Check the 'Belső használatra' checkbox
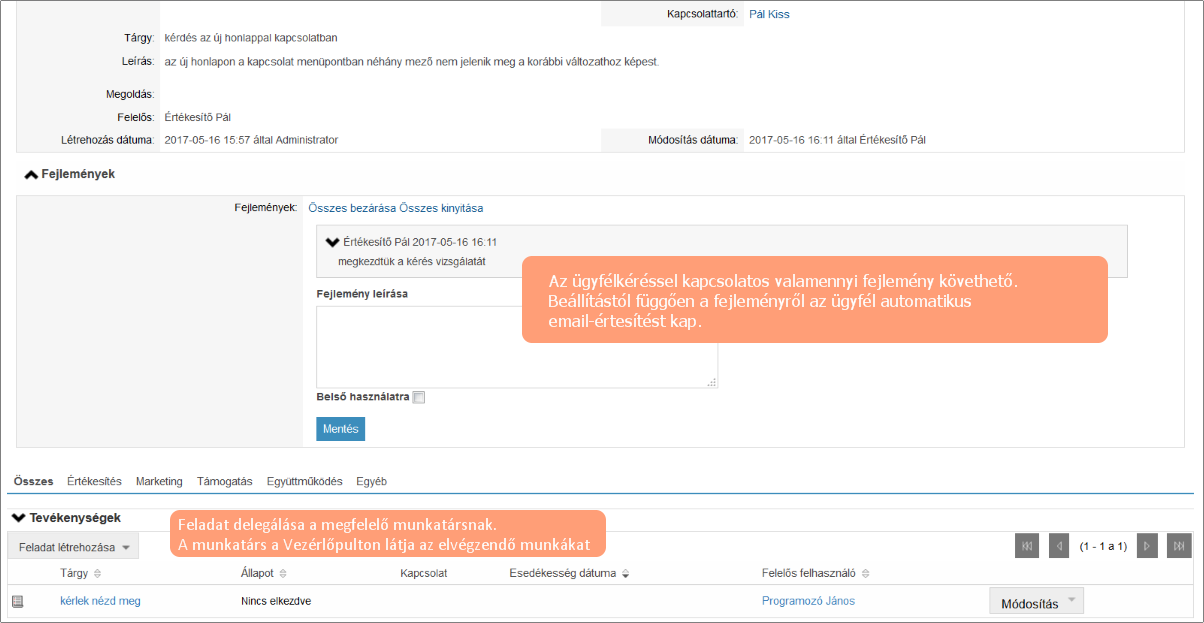The width and height of the screenshot is (1204, 623). [x=419, y=397]
